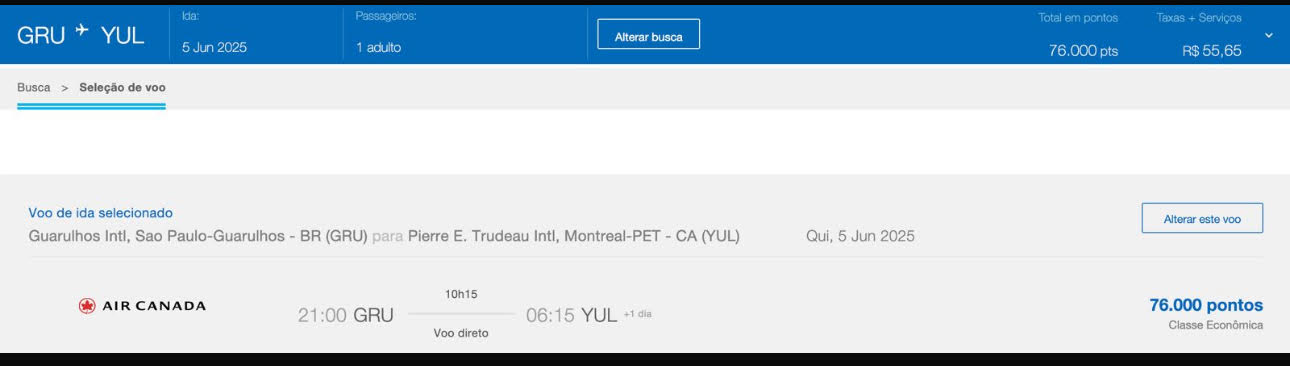Select the Seleção de voo breadcrumb tab
This screenshot has height=366, width=1290.
(122, 87)
